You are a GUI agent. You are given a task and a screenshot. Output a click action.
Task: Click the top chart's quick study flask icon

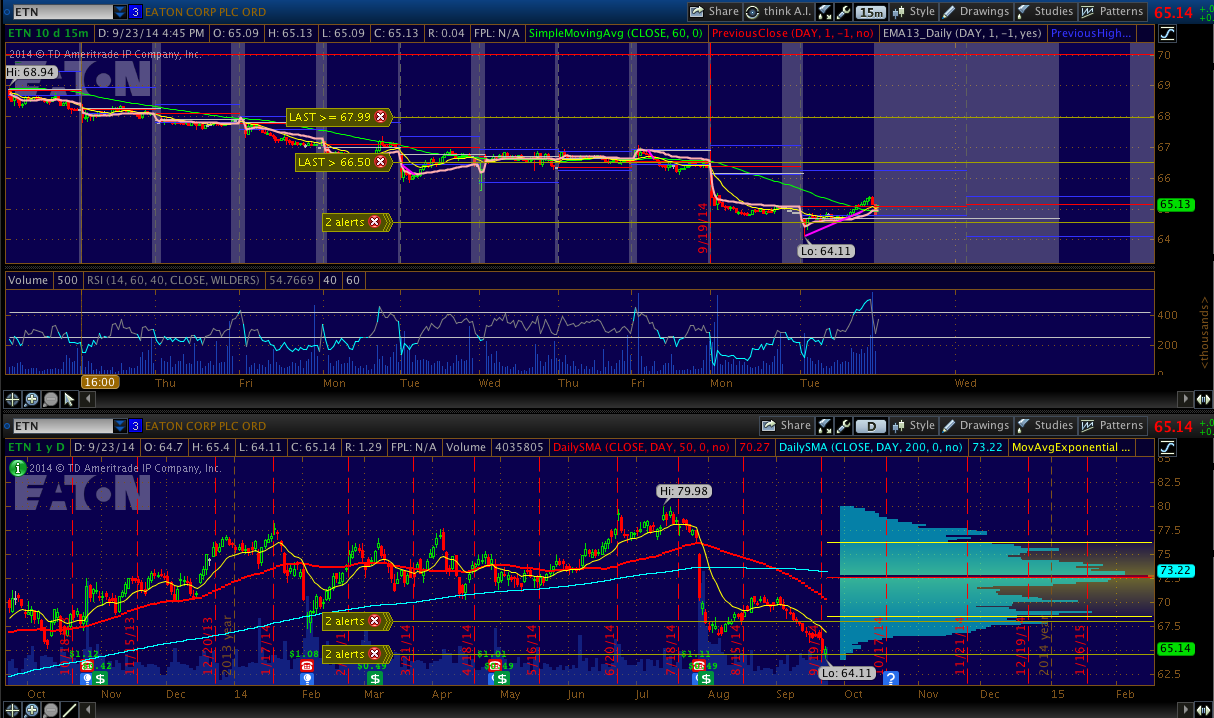tap(825, 12)
